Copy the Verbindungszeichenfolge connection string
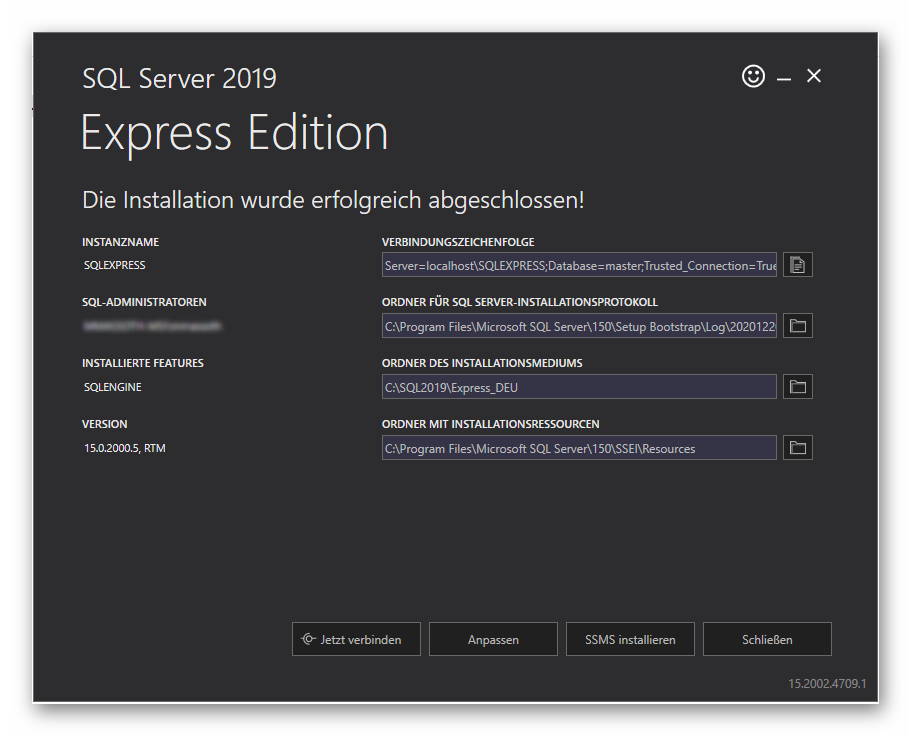 797,264
